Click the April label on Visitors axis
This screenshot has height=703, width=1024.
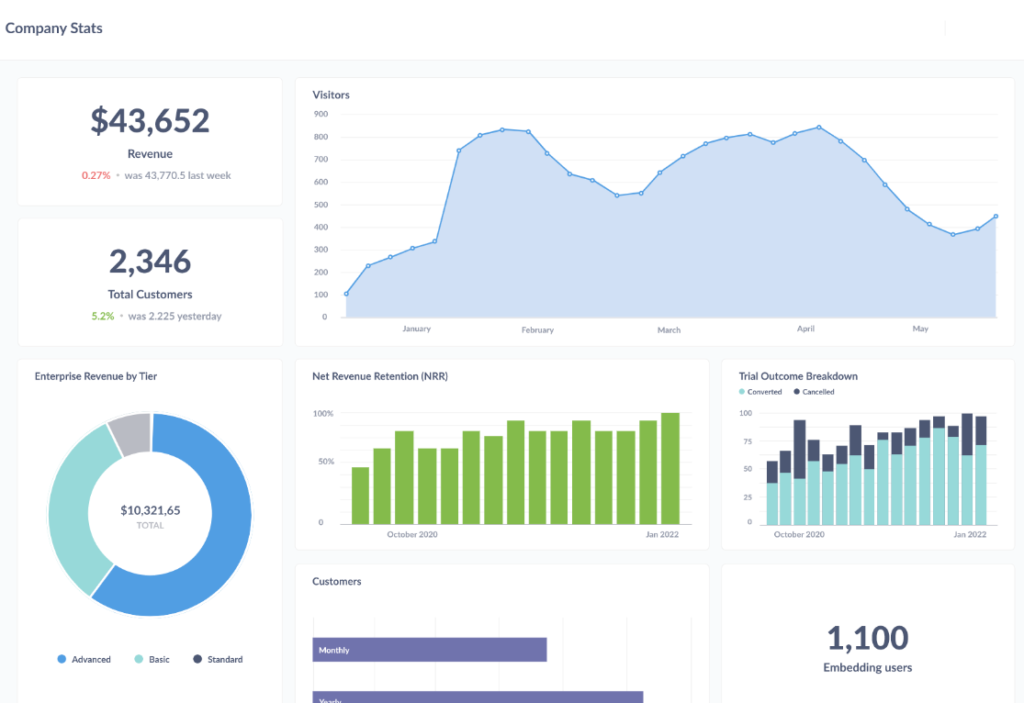coord(805,329)
